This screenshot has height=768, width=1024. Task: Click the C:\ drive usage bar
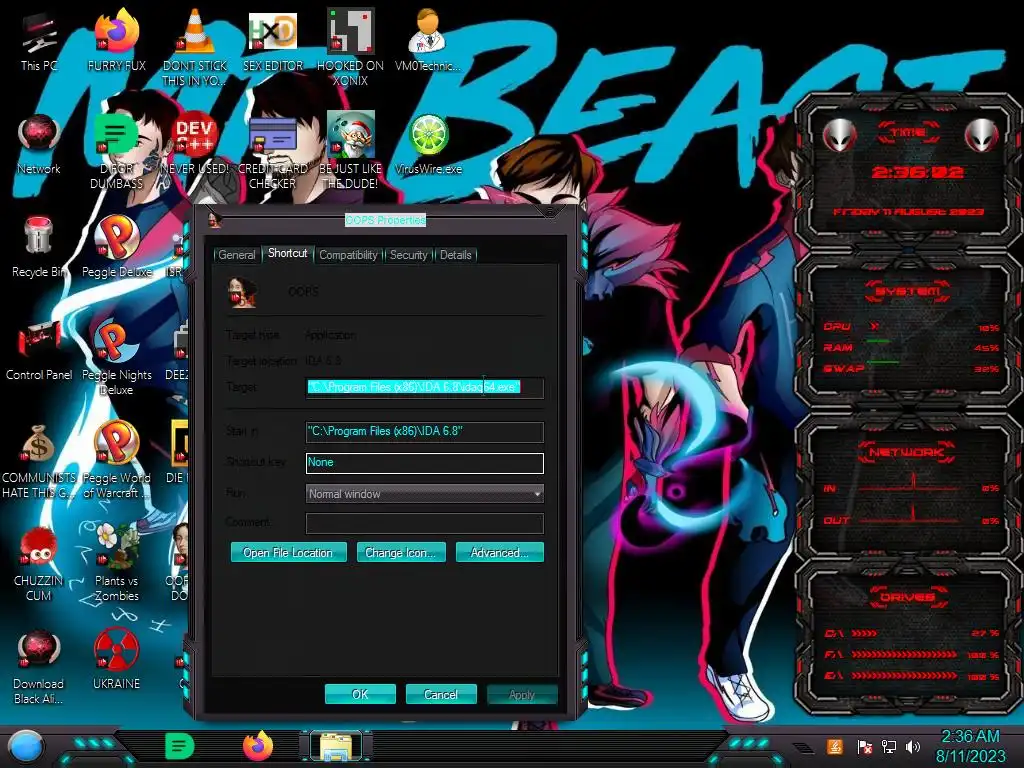[864, 633]
